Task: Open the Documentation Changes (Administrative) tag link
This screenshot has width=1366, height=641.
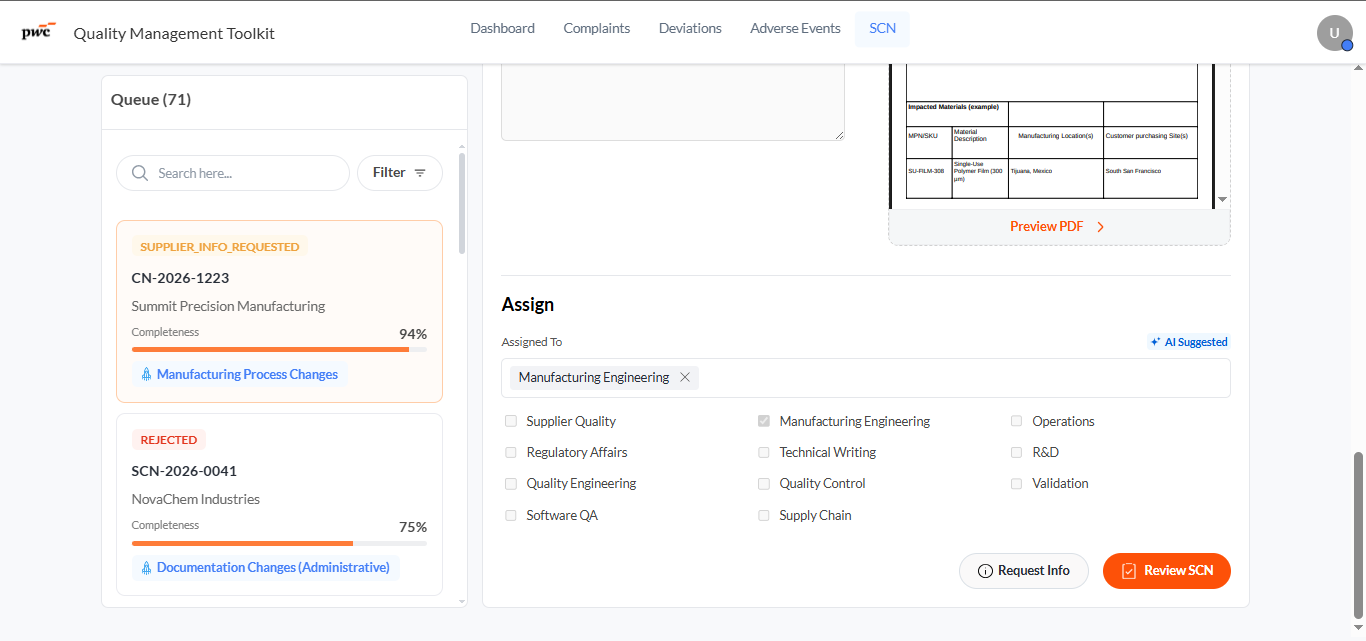Action: click(266, 567)
